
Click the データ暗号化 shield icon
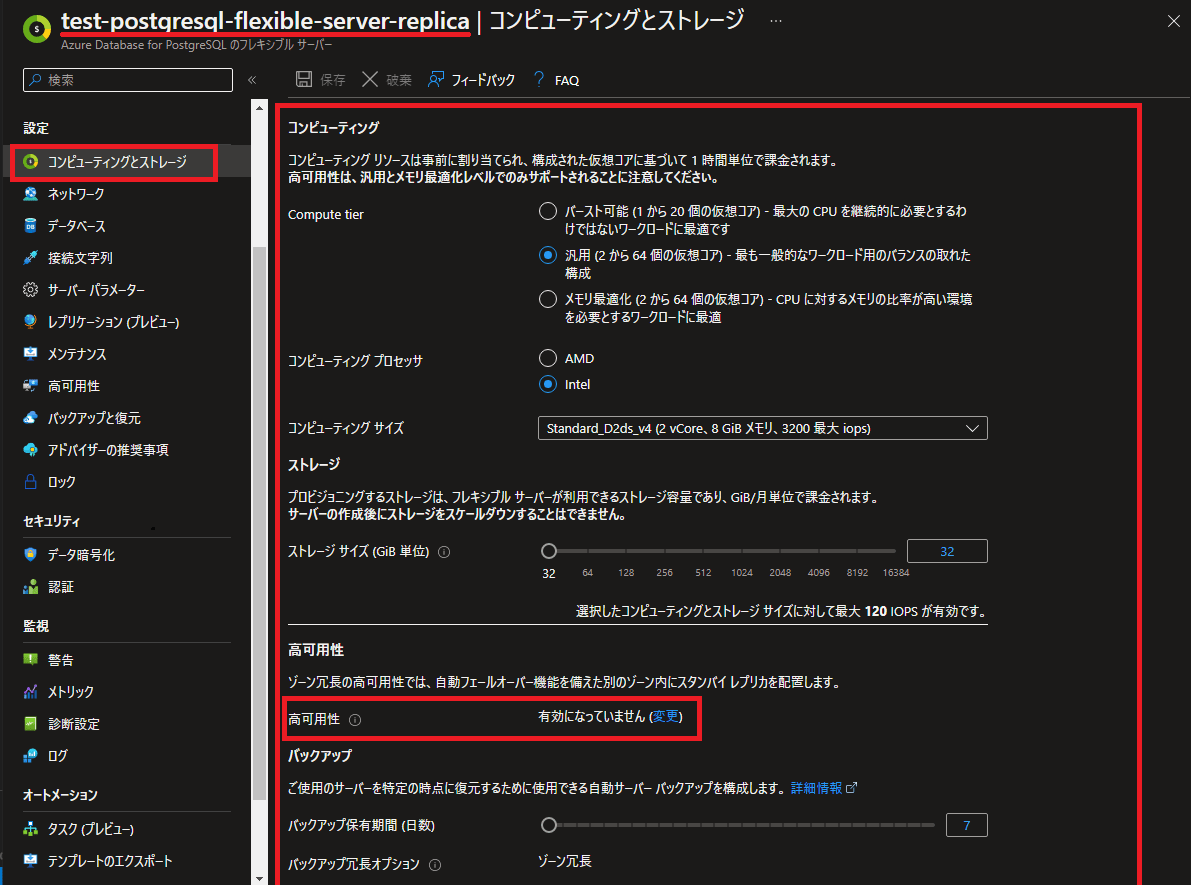coord(30,555)
